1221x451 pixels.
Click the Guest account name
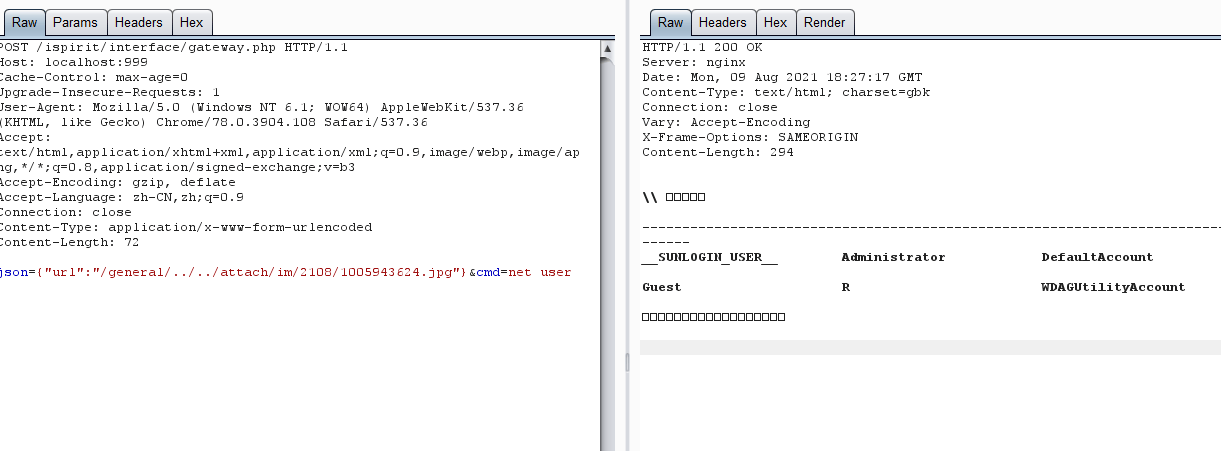click(662, 287)
